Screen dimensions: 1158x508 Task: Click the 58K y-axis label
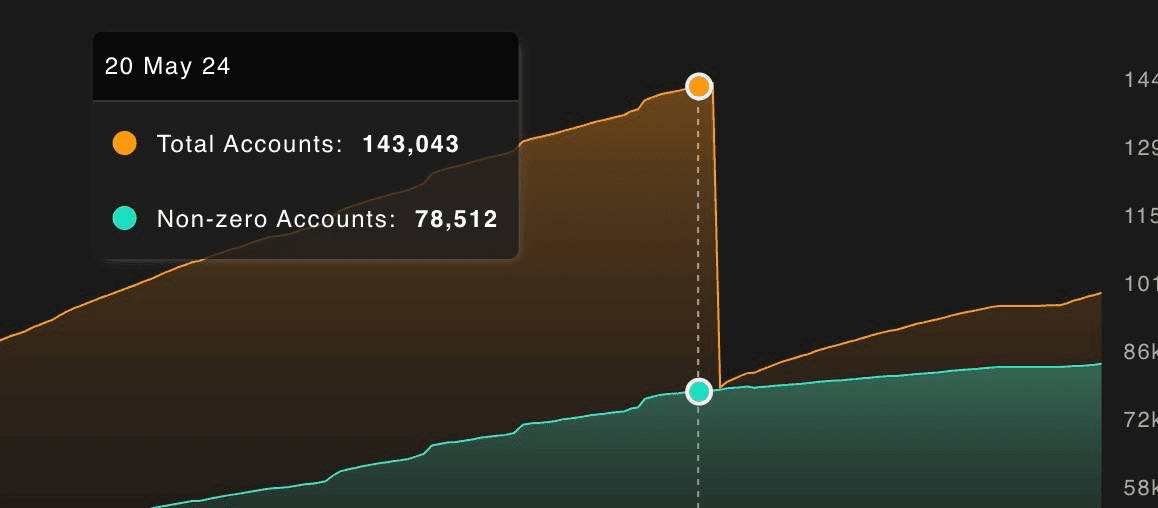(1140, 488)
